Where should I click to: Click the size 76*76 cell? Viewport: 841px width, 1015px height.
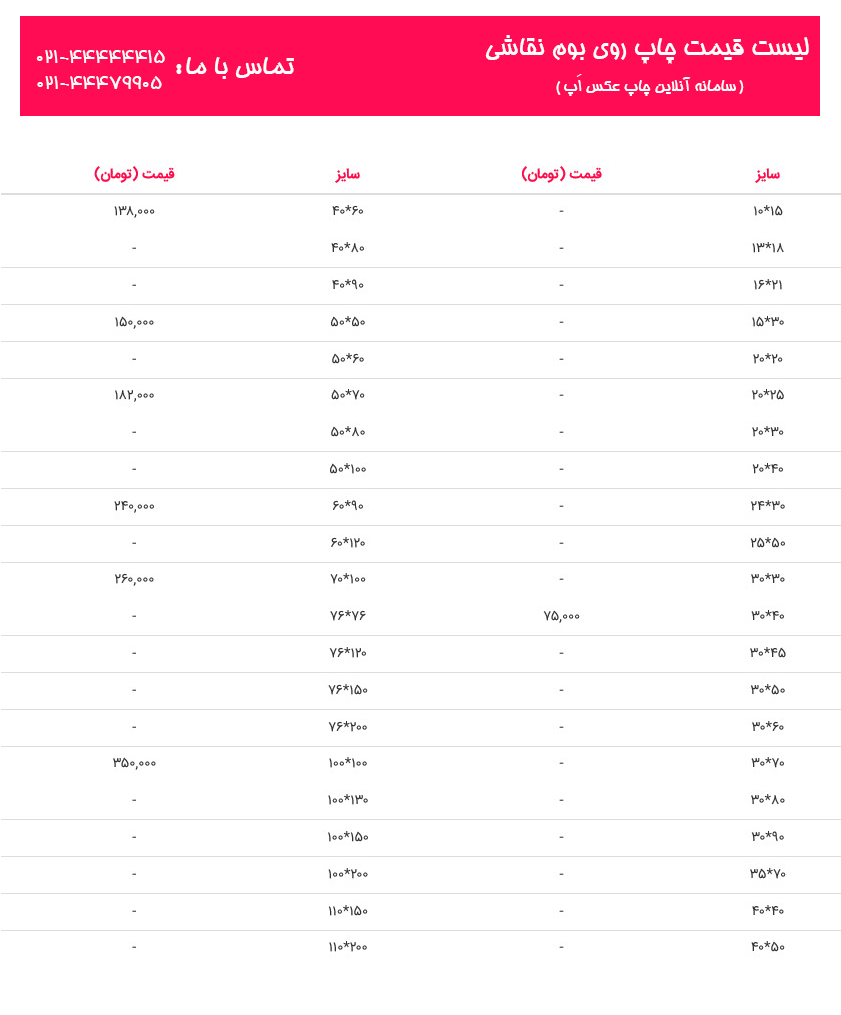348,616
